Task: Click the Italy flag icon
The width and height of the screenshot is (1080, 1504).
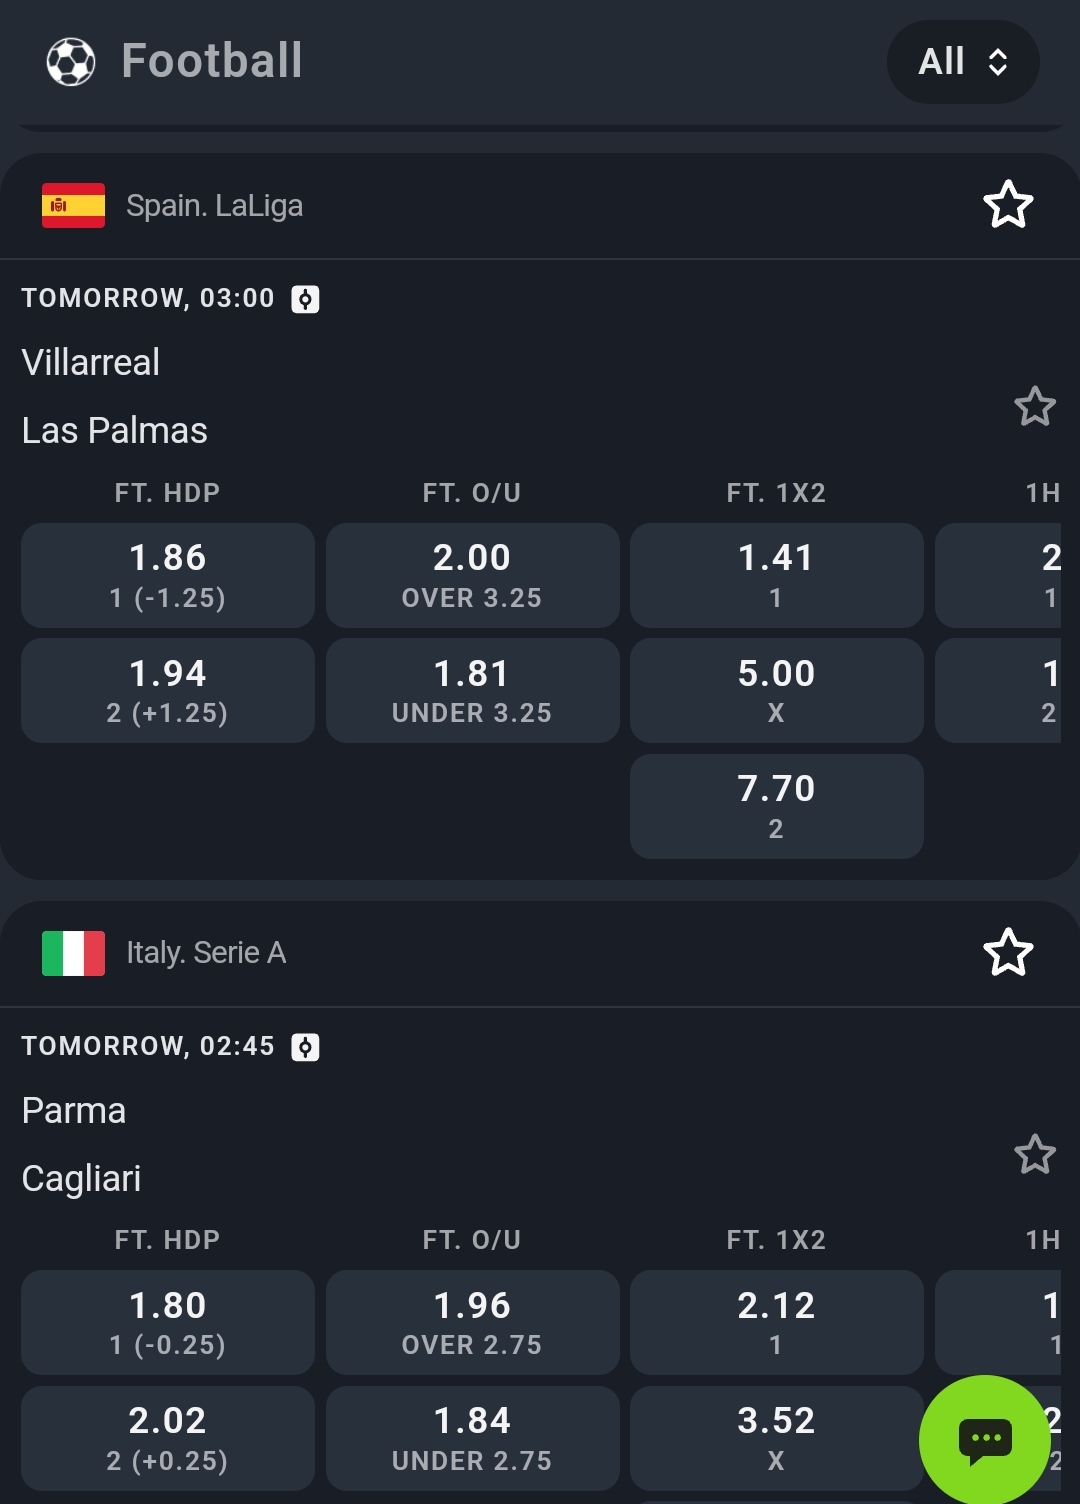Action: 73,953
